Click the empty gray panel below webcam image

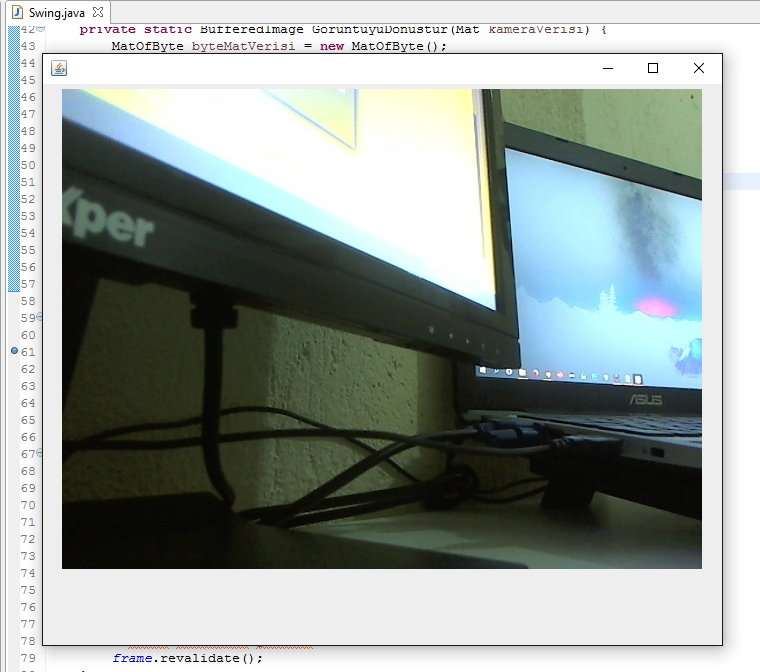point(381,606)
